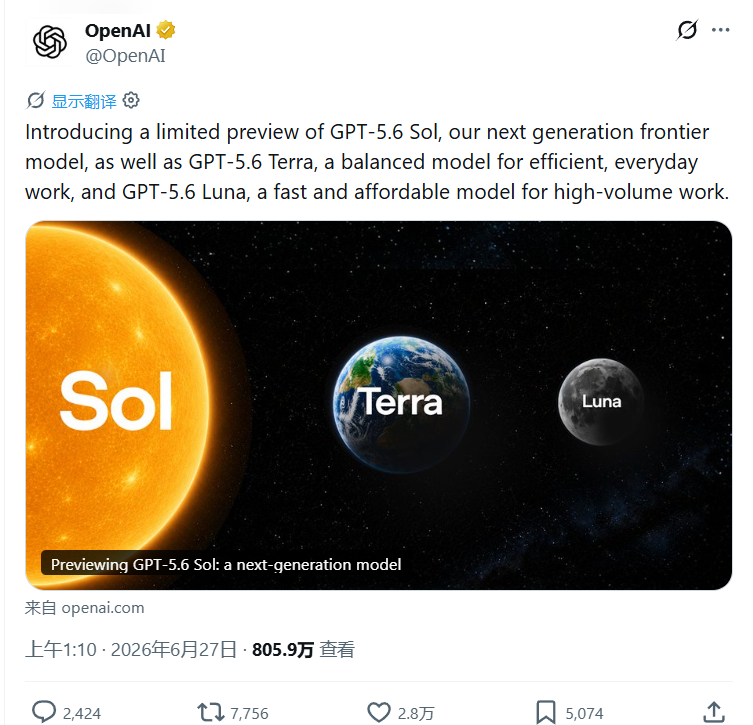Open the 来自 openai.com source link
Image resolution: width=753 pixels, height=725 pixels.
click(x=85, y=608)
